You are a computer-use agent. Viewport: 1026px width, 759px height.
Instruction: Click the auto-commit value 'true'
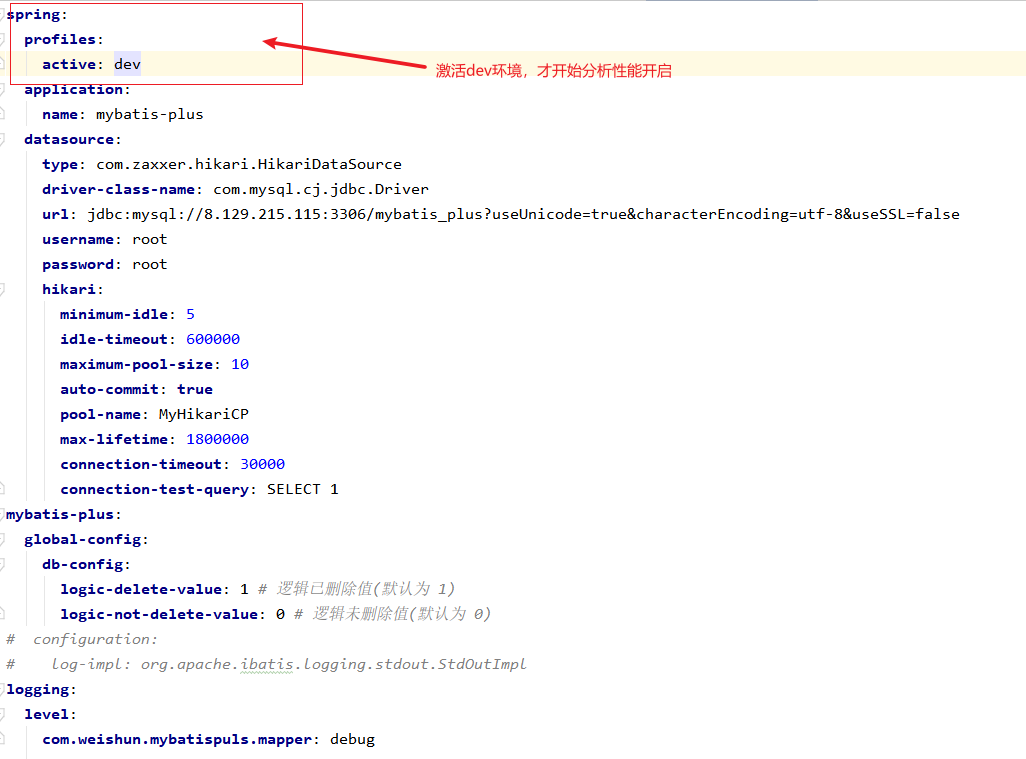[195, 389]
